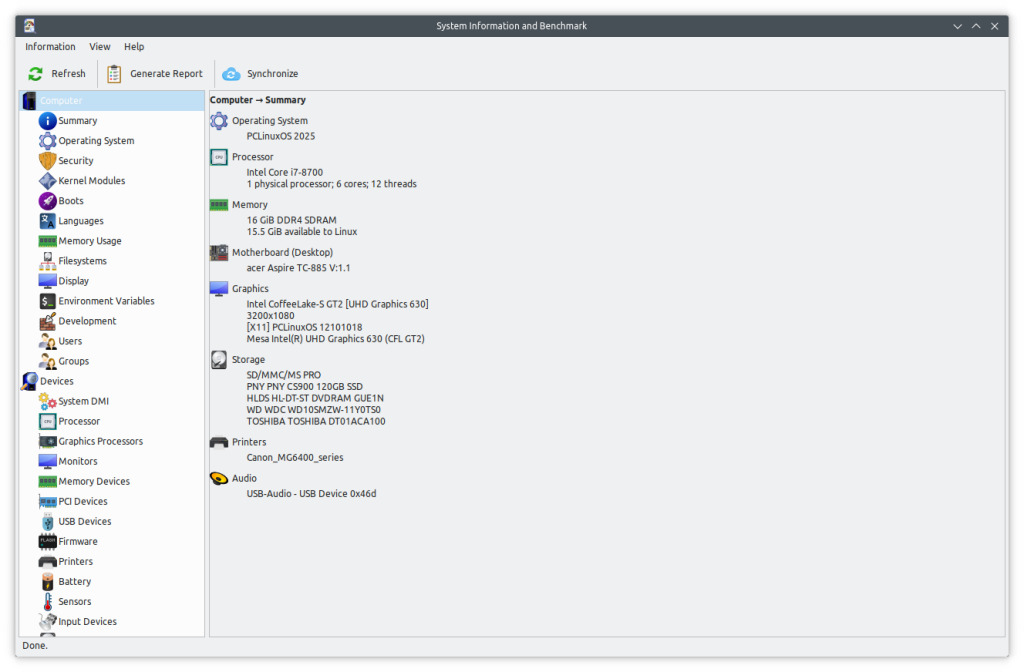Collapse the Devices tree category
This screenshot has width=1024, height=672.
29,381
